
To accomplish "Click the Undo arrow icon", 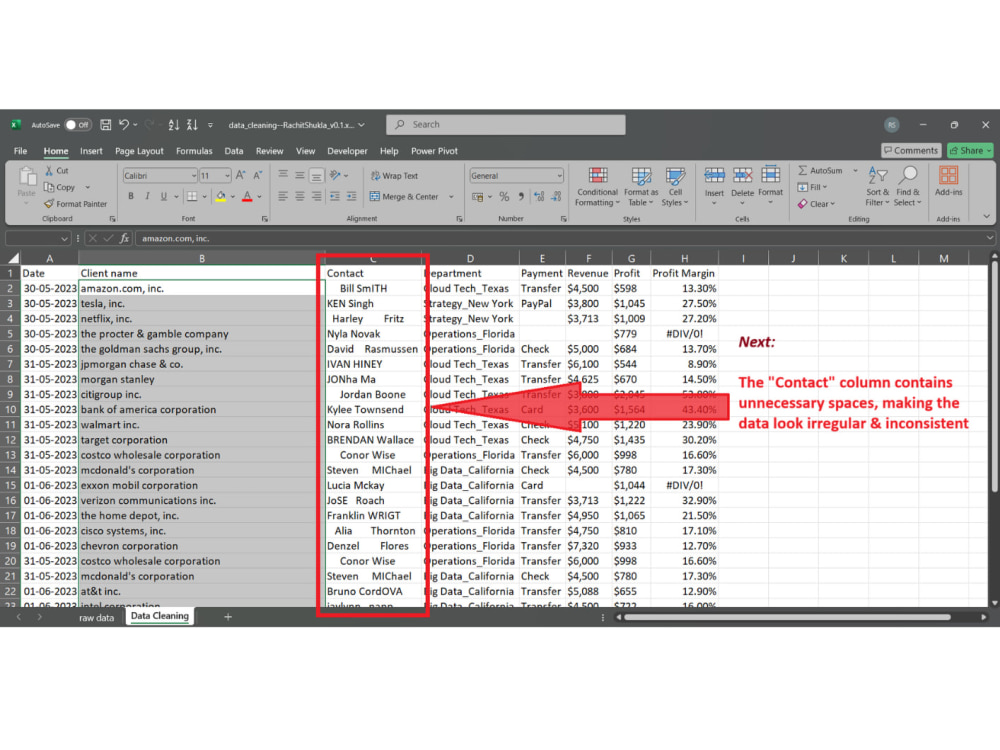I will click(x=124, y=125).
